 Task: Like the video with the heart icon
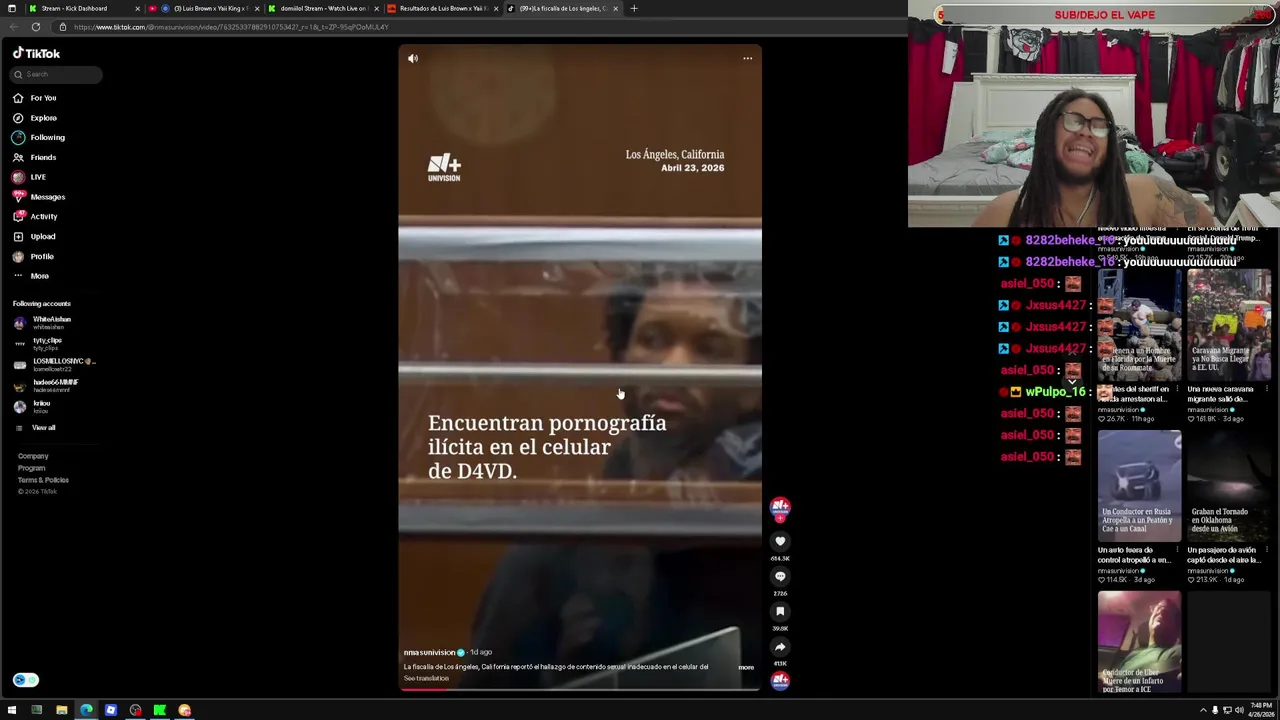780,541
